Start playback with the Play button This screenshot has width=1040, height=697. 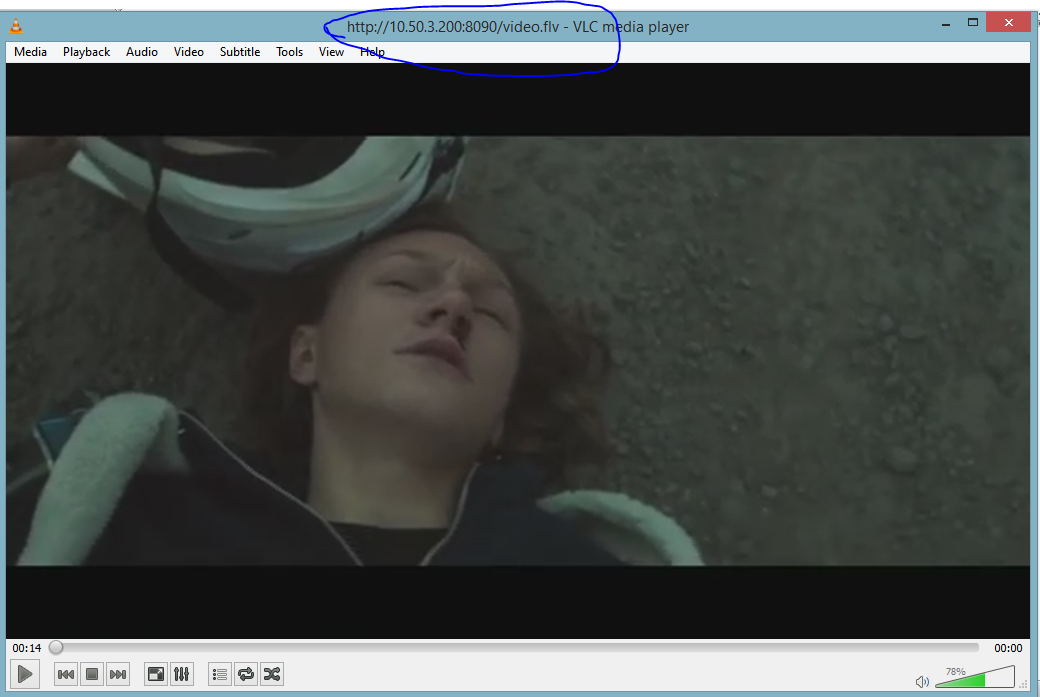(x=25, y=674)
